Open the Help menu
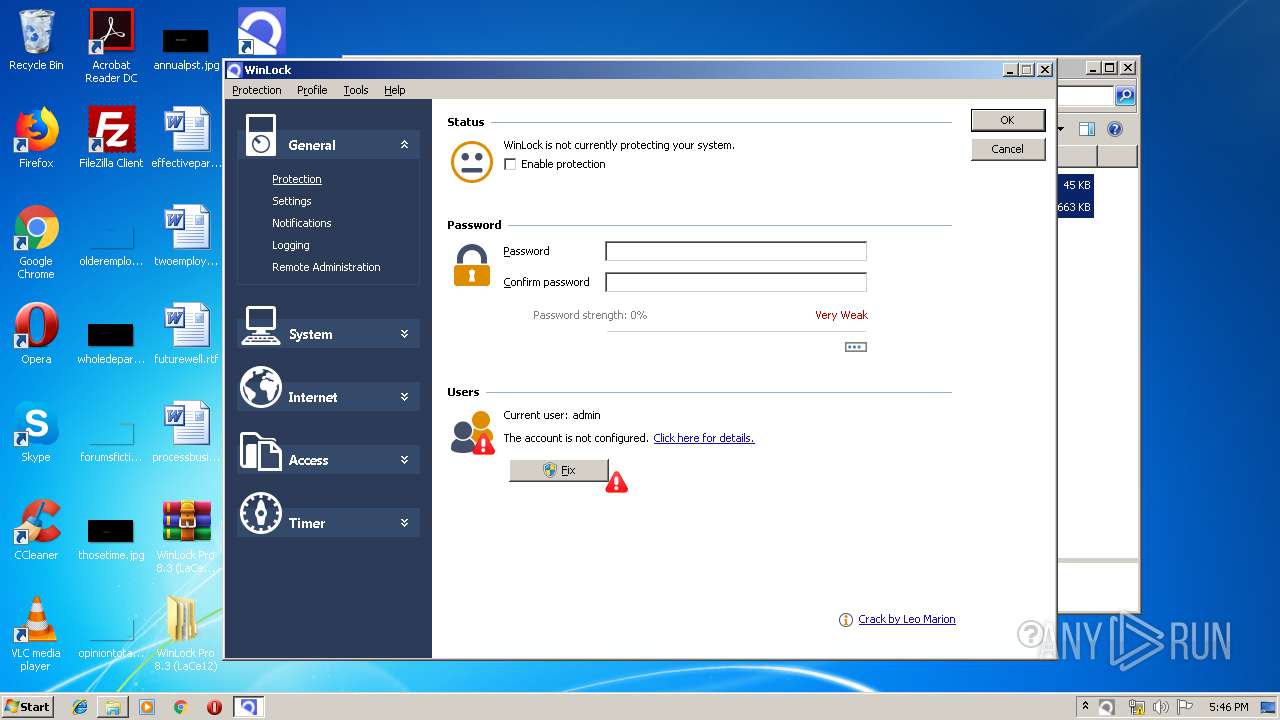 coord(395,90)
